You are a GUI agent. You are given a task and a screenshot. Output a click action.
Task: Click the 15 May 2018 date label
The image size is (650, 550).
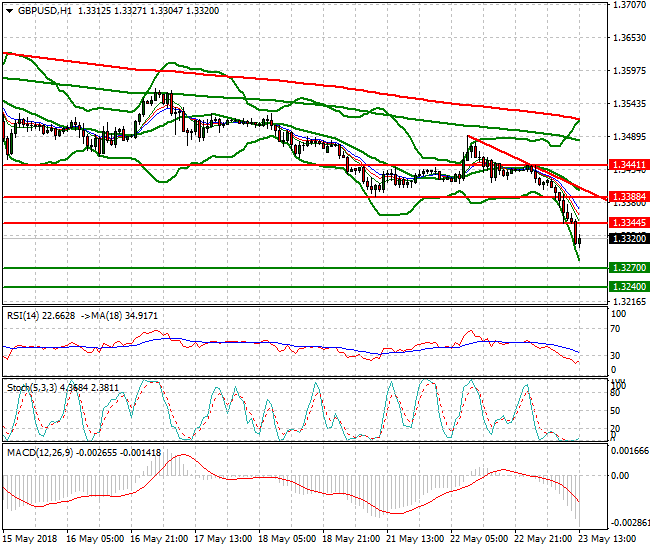[30, 539]
